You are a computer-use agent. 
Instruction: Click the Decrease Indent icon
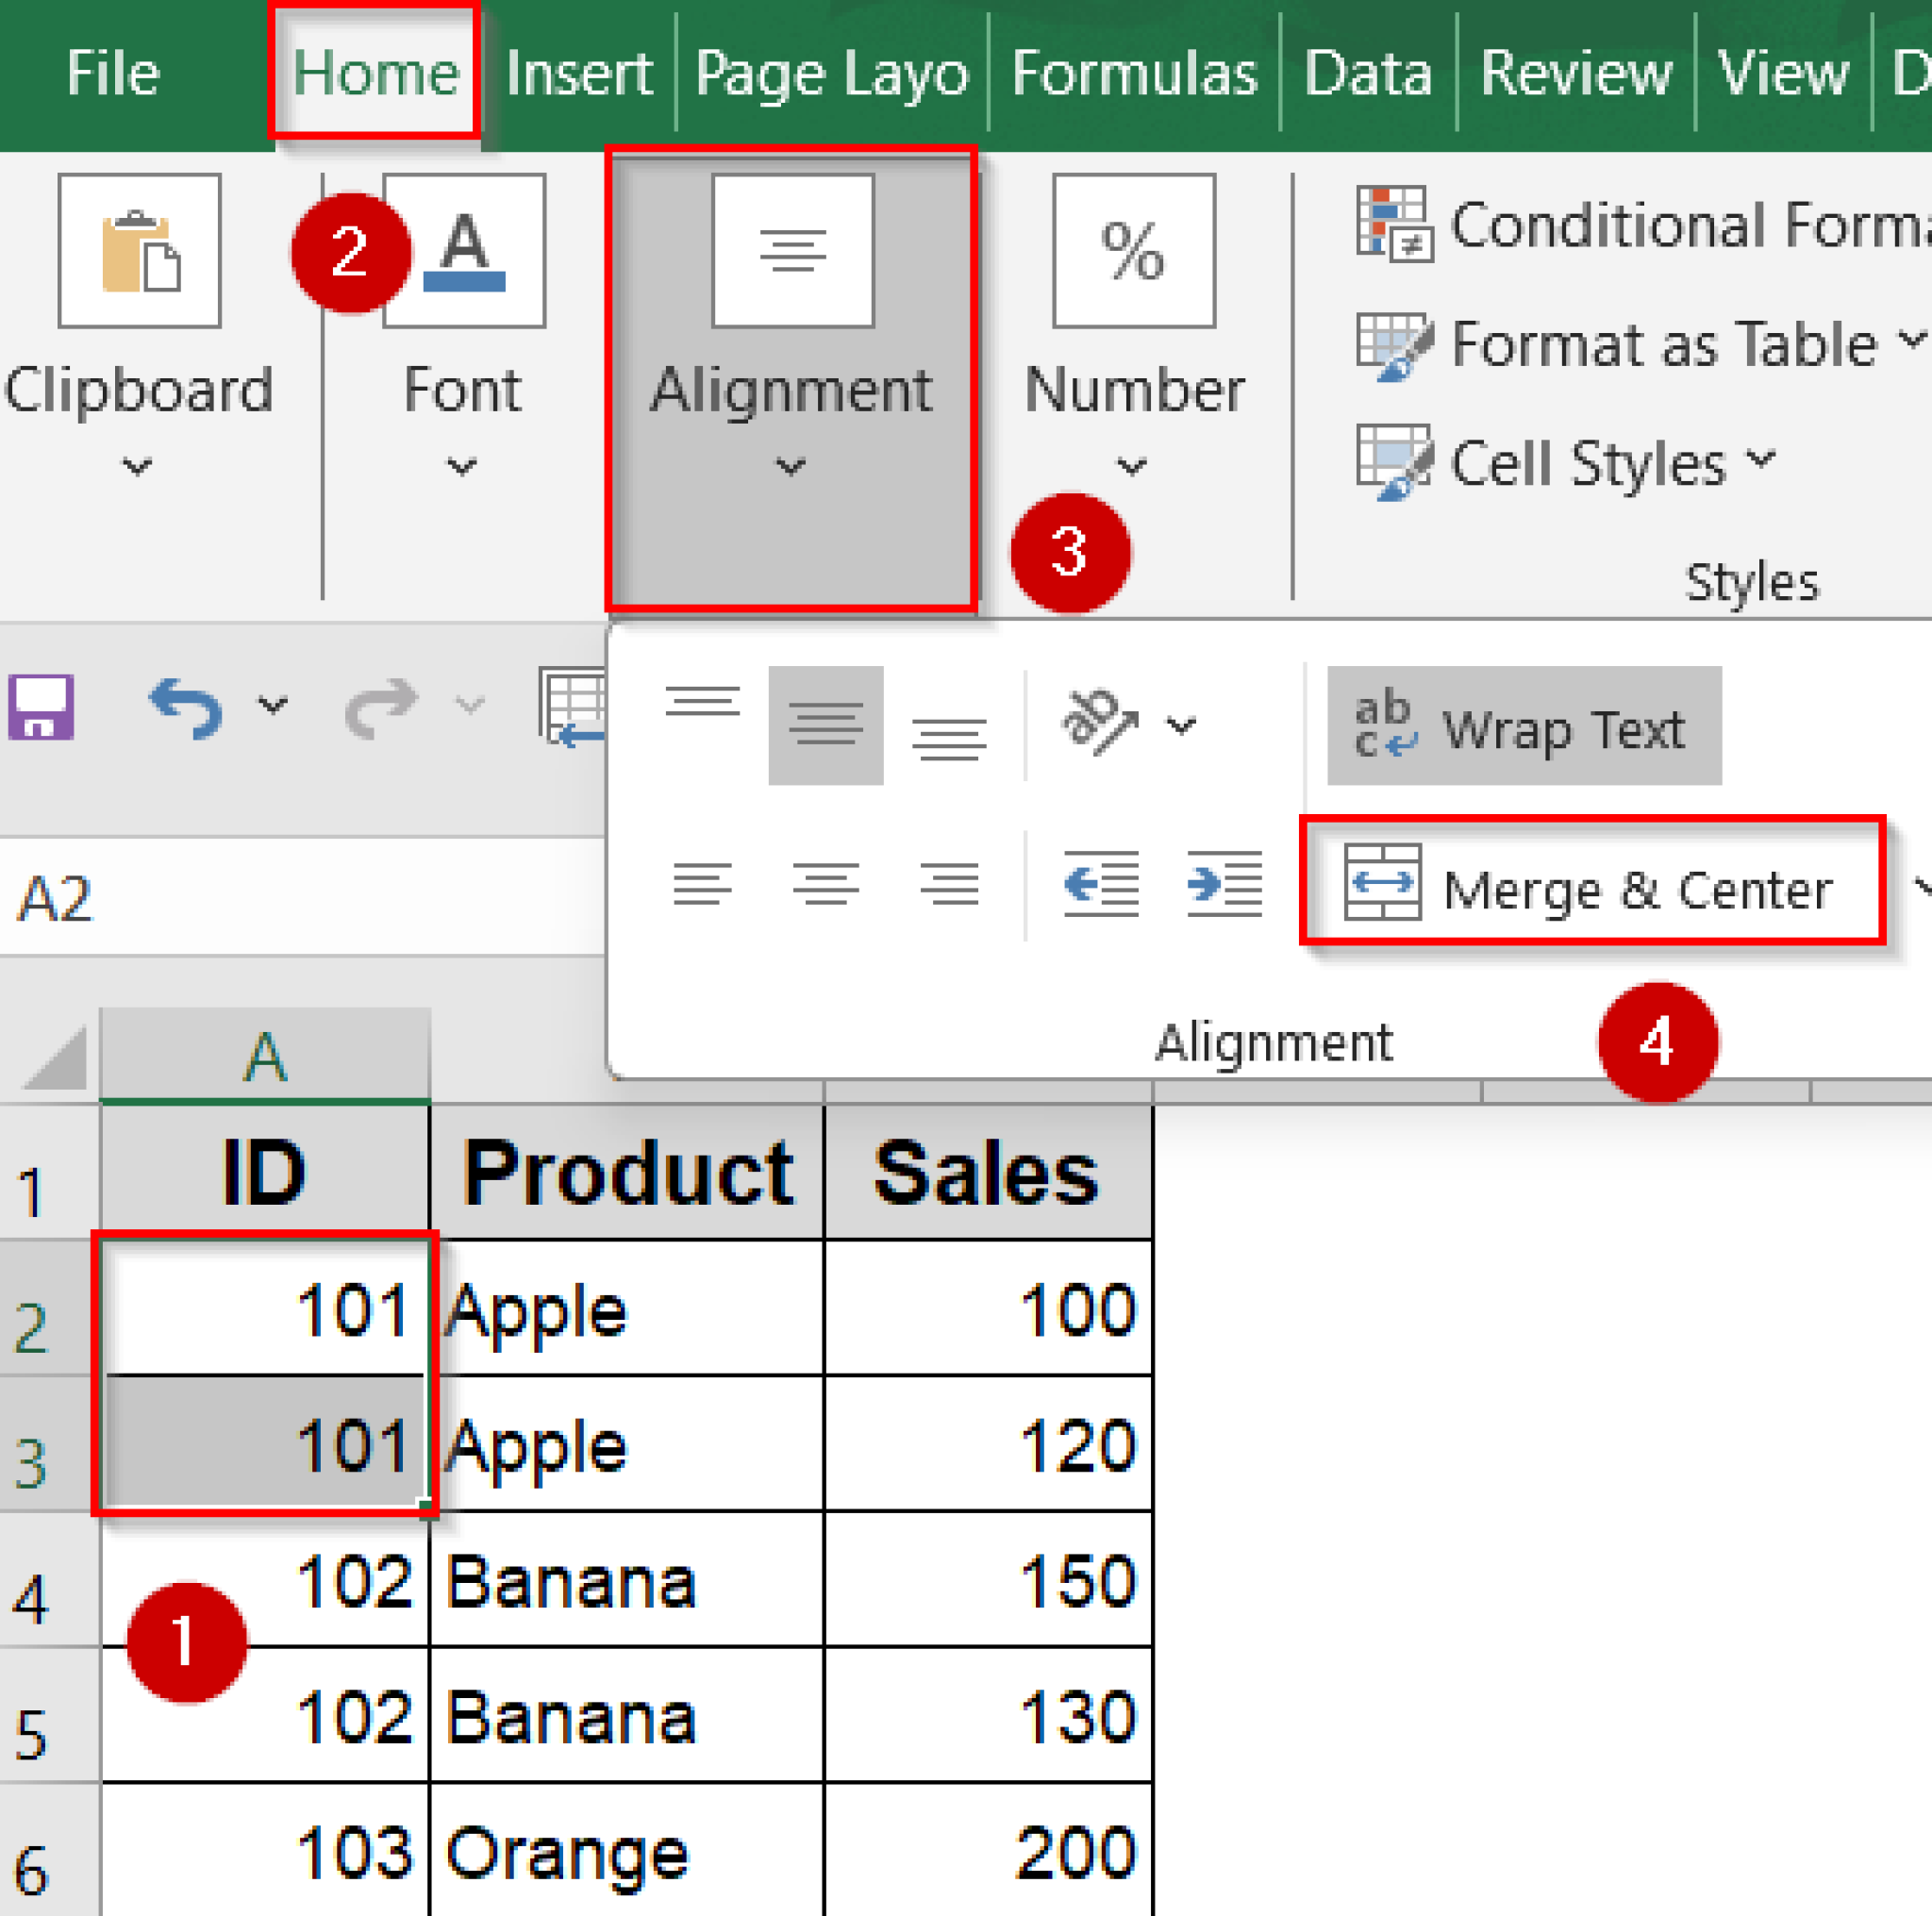point(1101,883)
